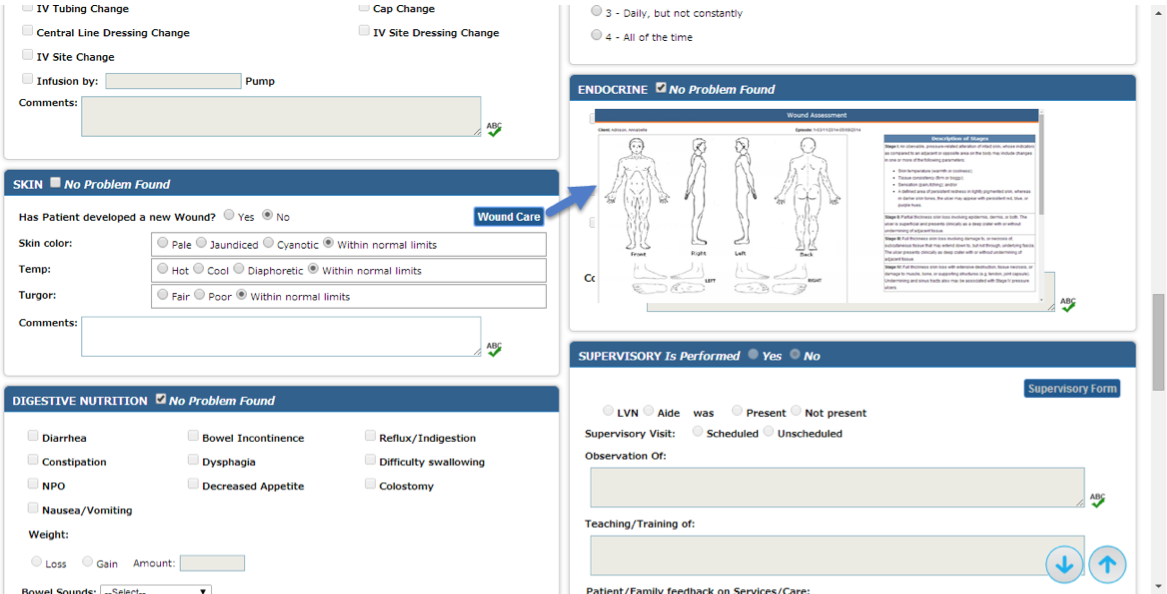Select weight Gain radio button

(x=87, y=562)
